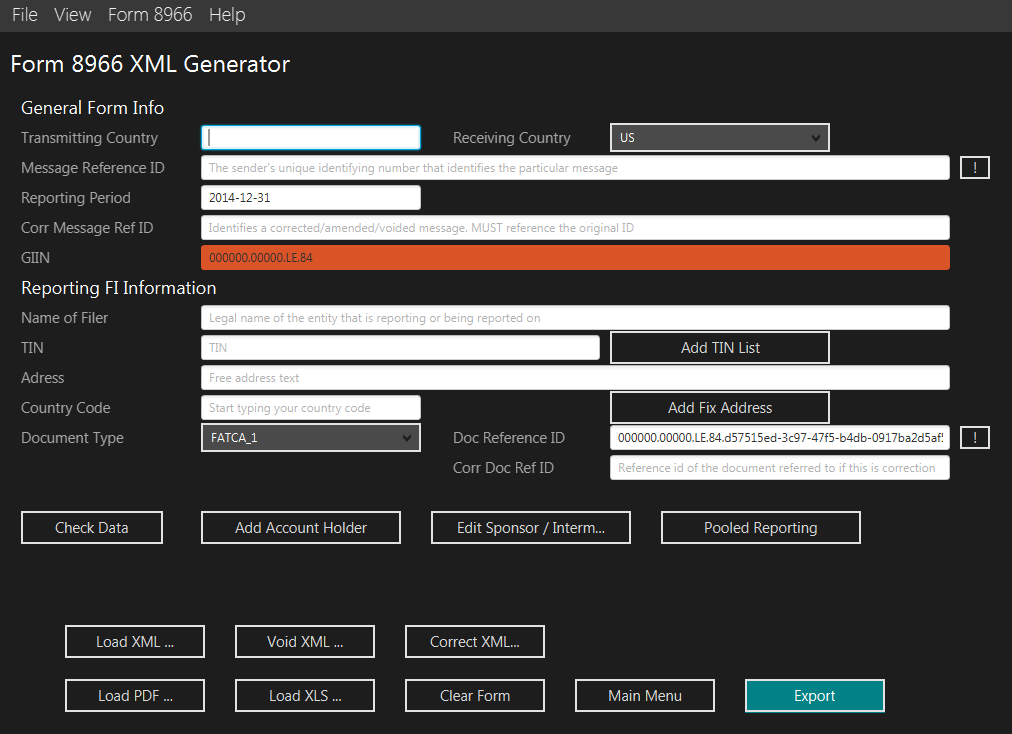
Task: Click the 'Reporting FI Information' section heading
Action: (x=119, y=288)
